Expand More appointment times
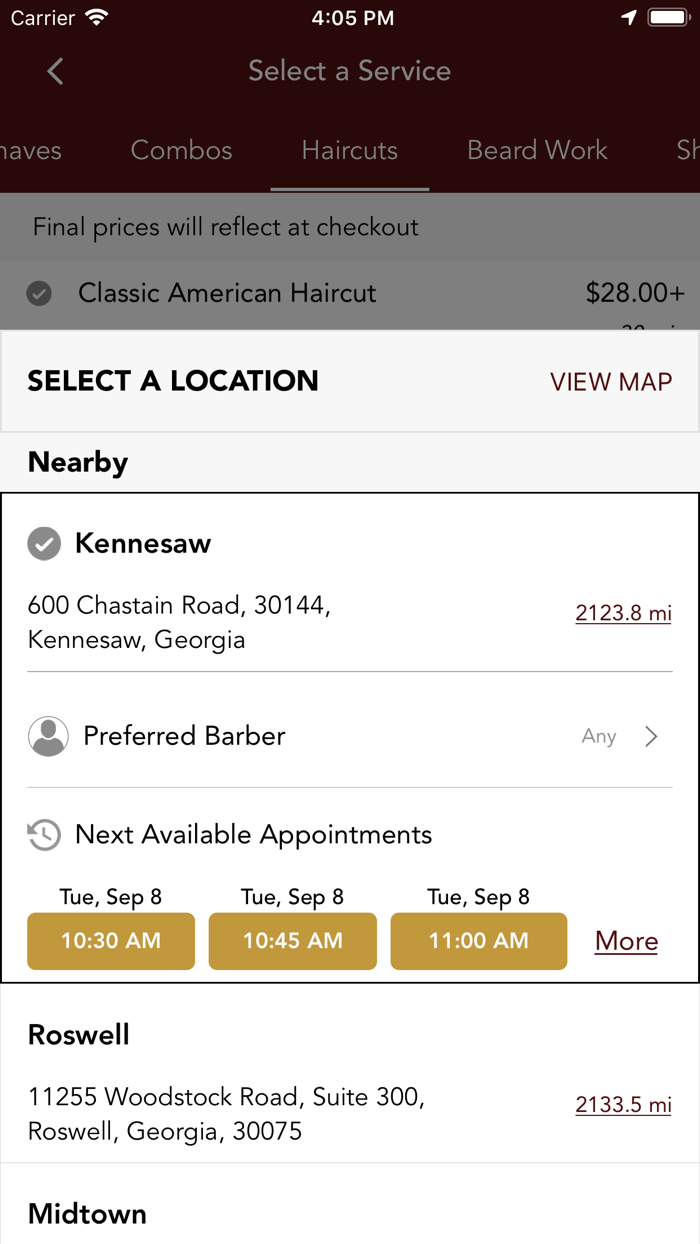 click(x=626, y=941)
